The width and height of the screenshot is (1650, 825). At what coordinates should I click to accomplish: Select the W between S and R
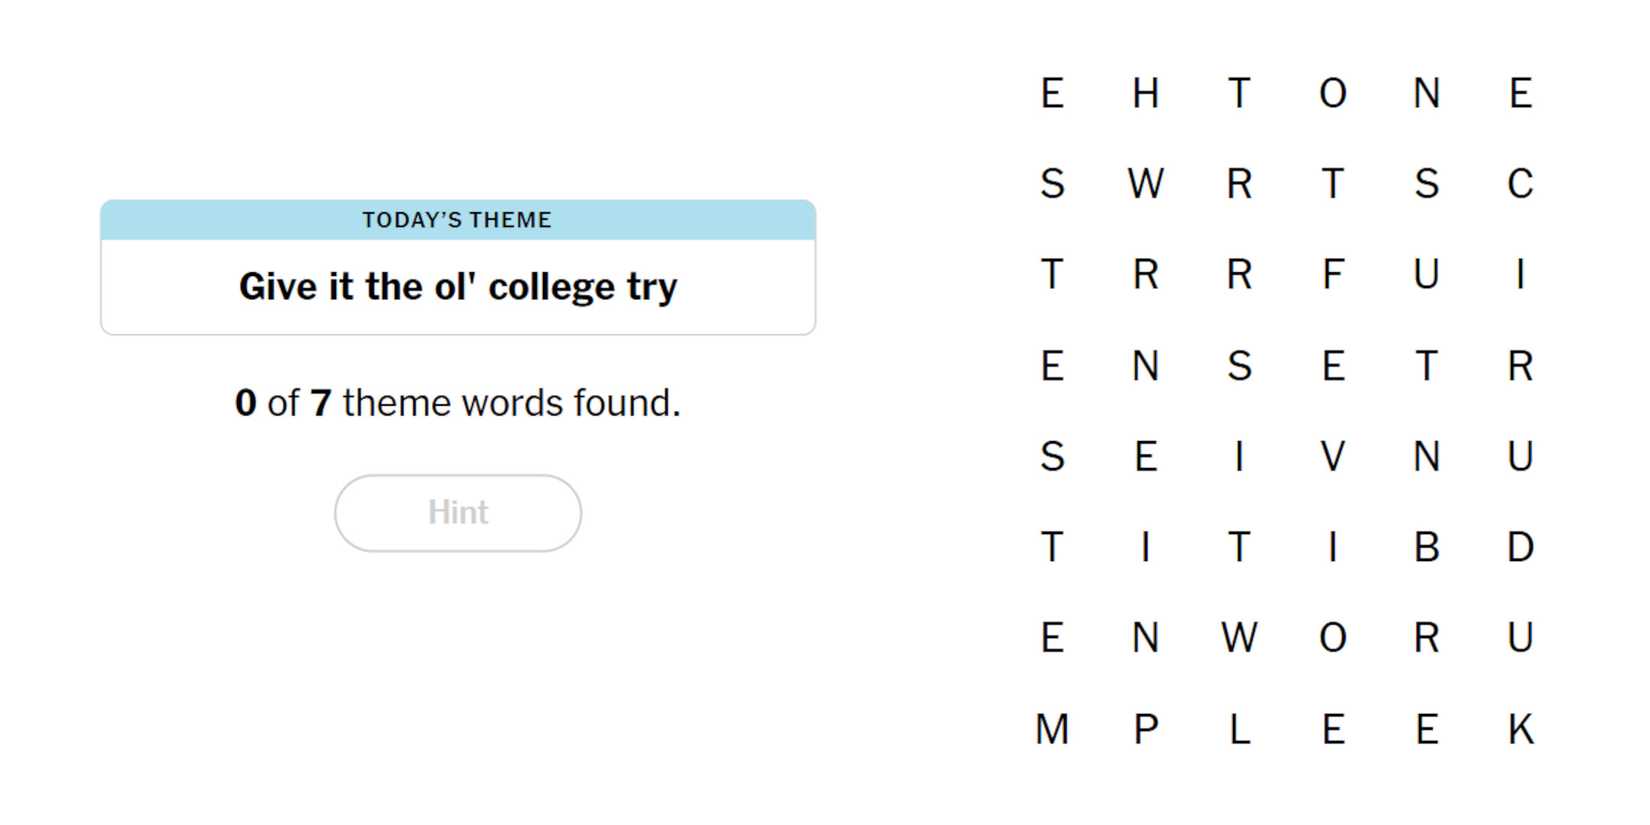(x=1146, y=184)
